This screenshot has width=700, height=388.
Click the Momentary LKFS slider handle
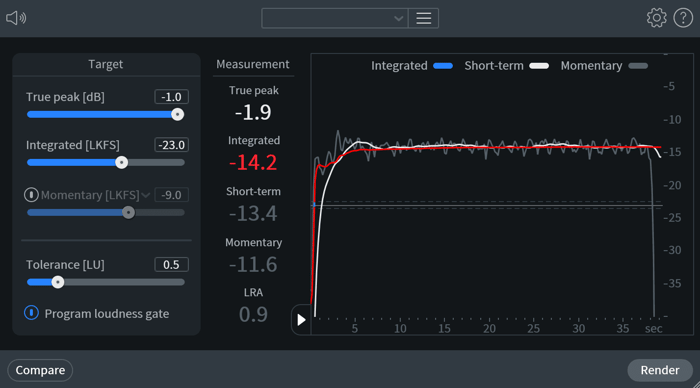click(129, 213)
